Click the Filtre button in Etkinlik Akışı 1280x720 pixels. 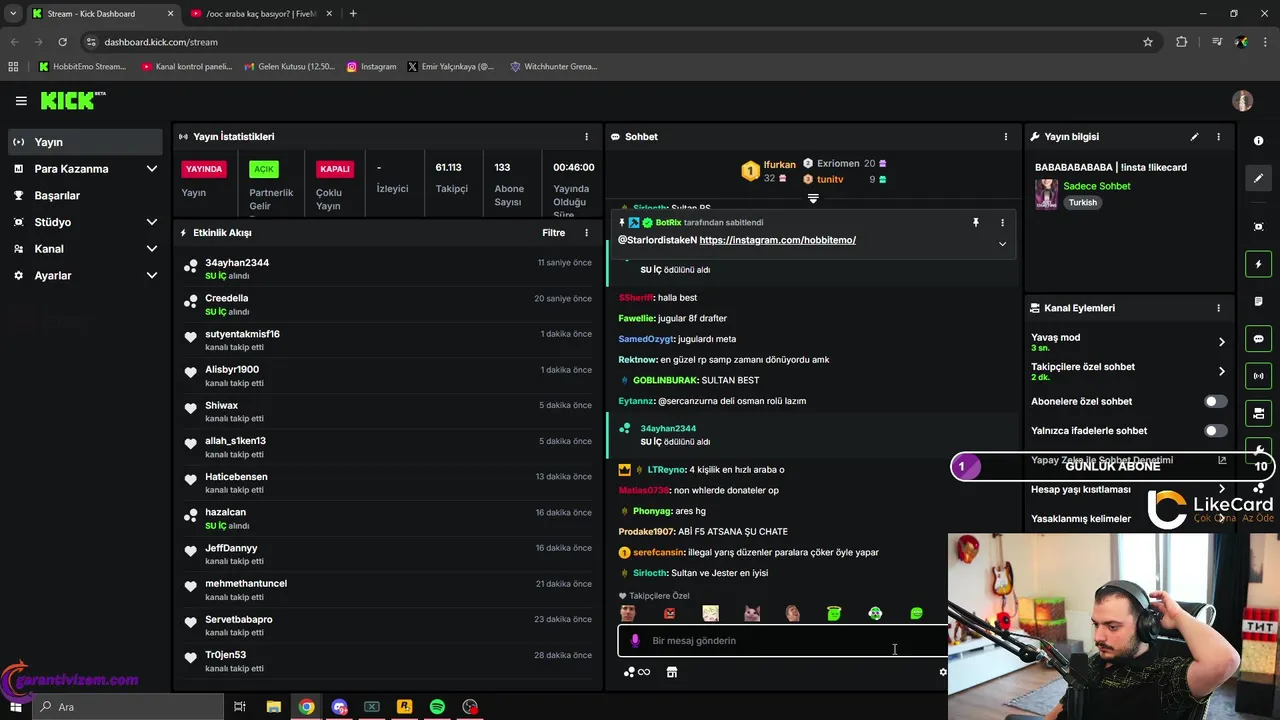coord(554,233)
